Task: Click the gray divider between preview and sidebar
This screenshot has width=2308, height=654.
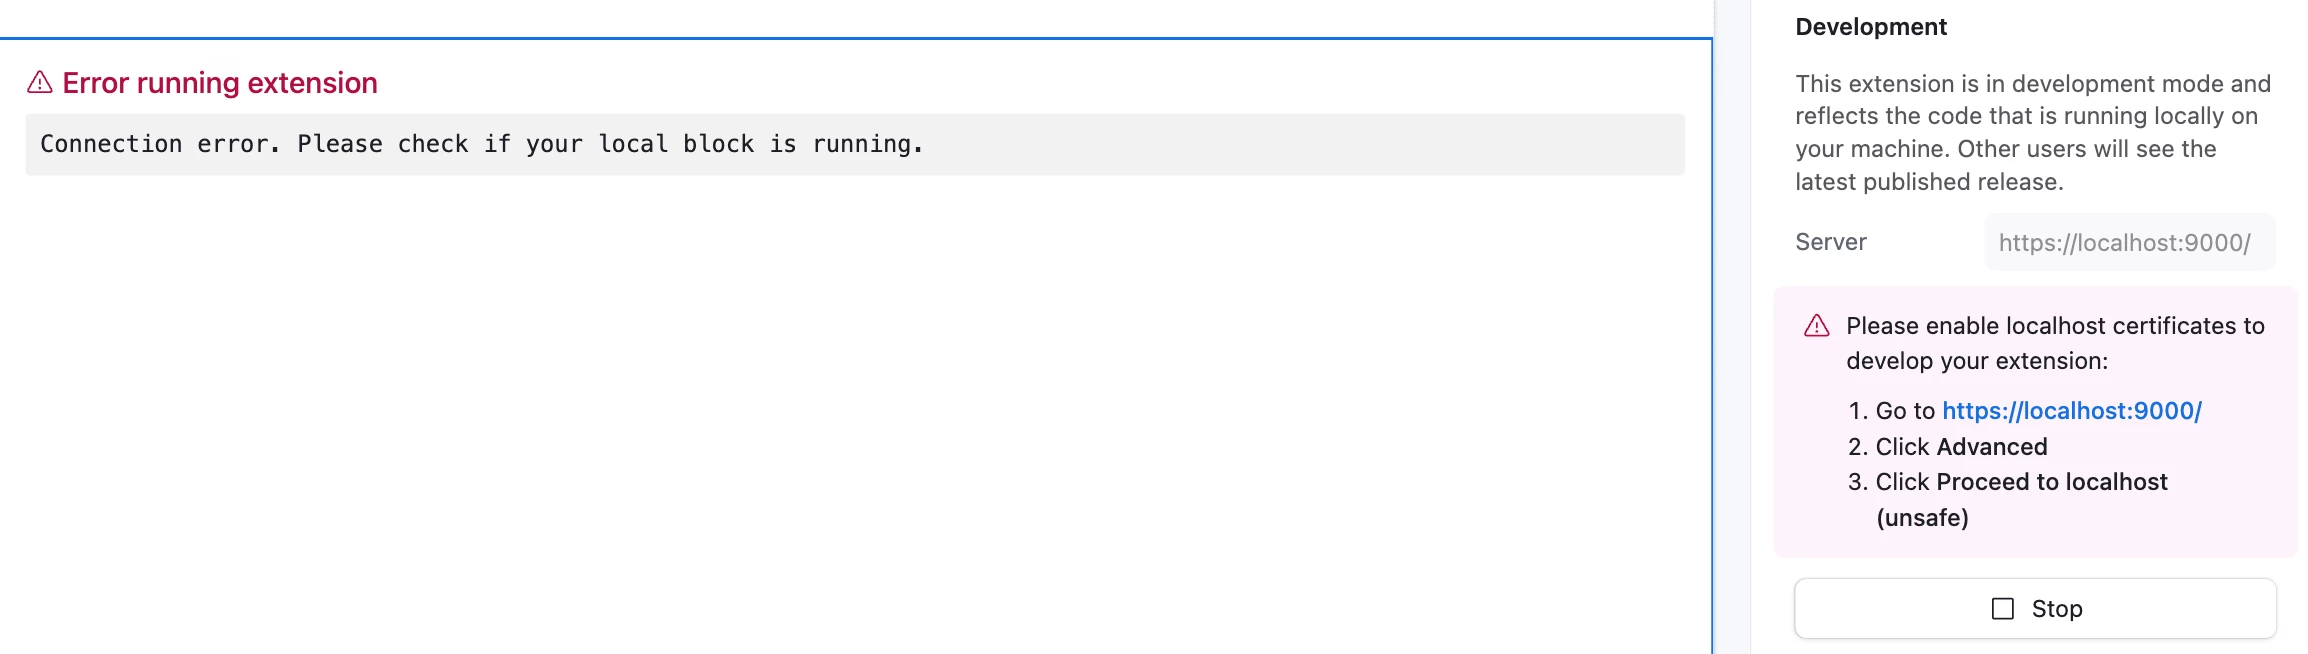Action: 1732,327
